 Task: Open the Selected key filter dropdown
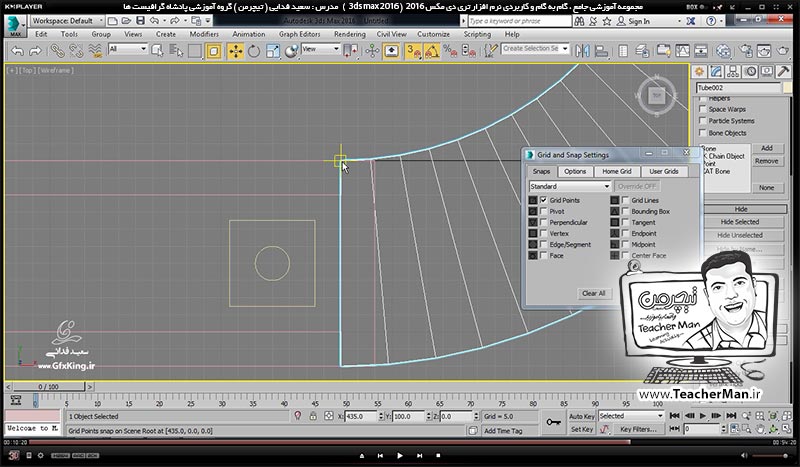pos(631,416)
